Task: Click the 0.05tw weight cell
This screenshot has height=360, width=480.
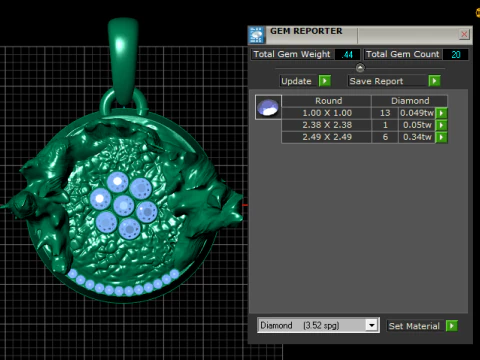Action: tap(417, 125)
